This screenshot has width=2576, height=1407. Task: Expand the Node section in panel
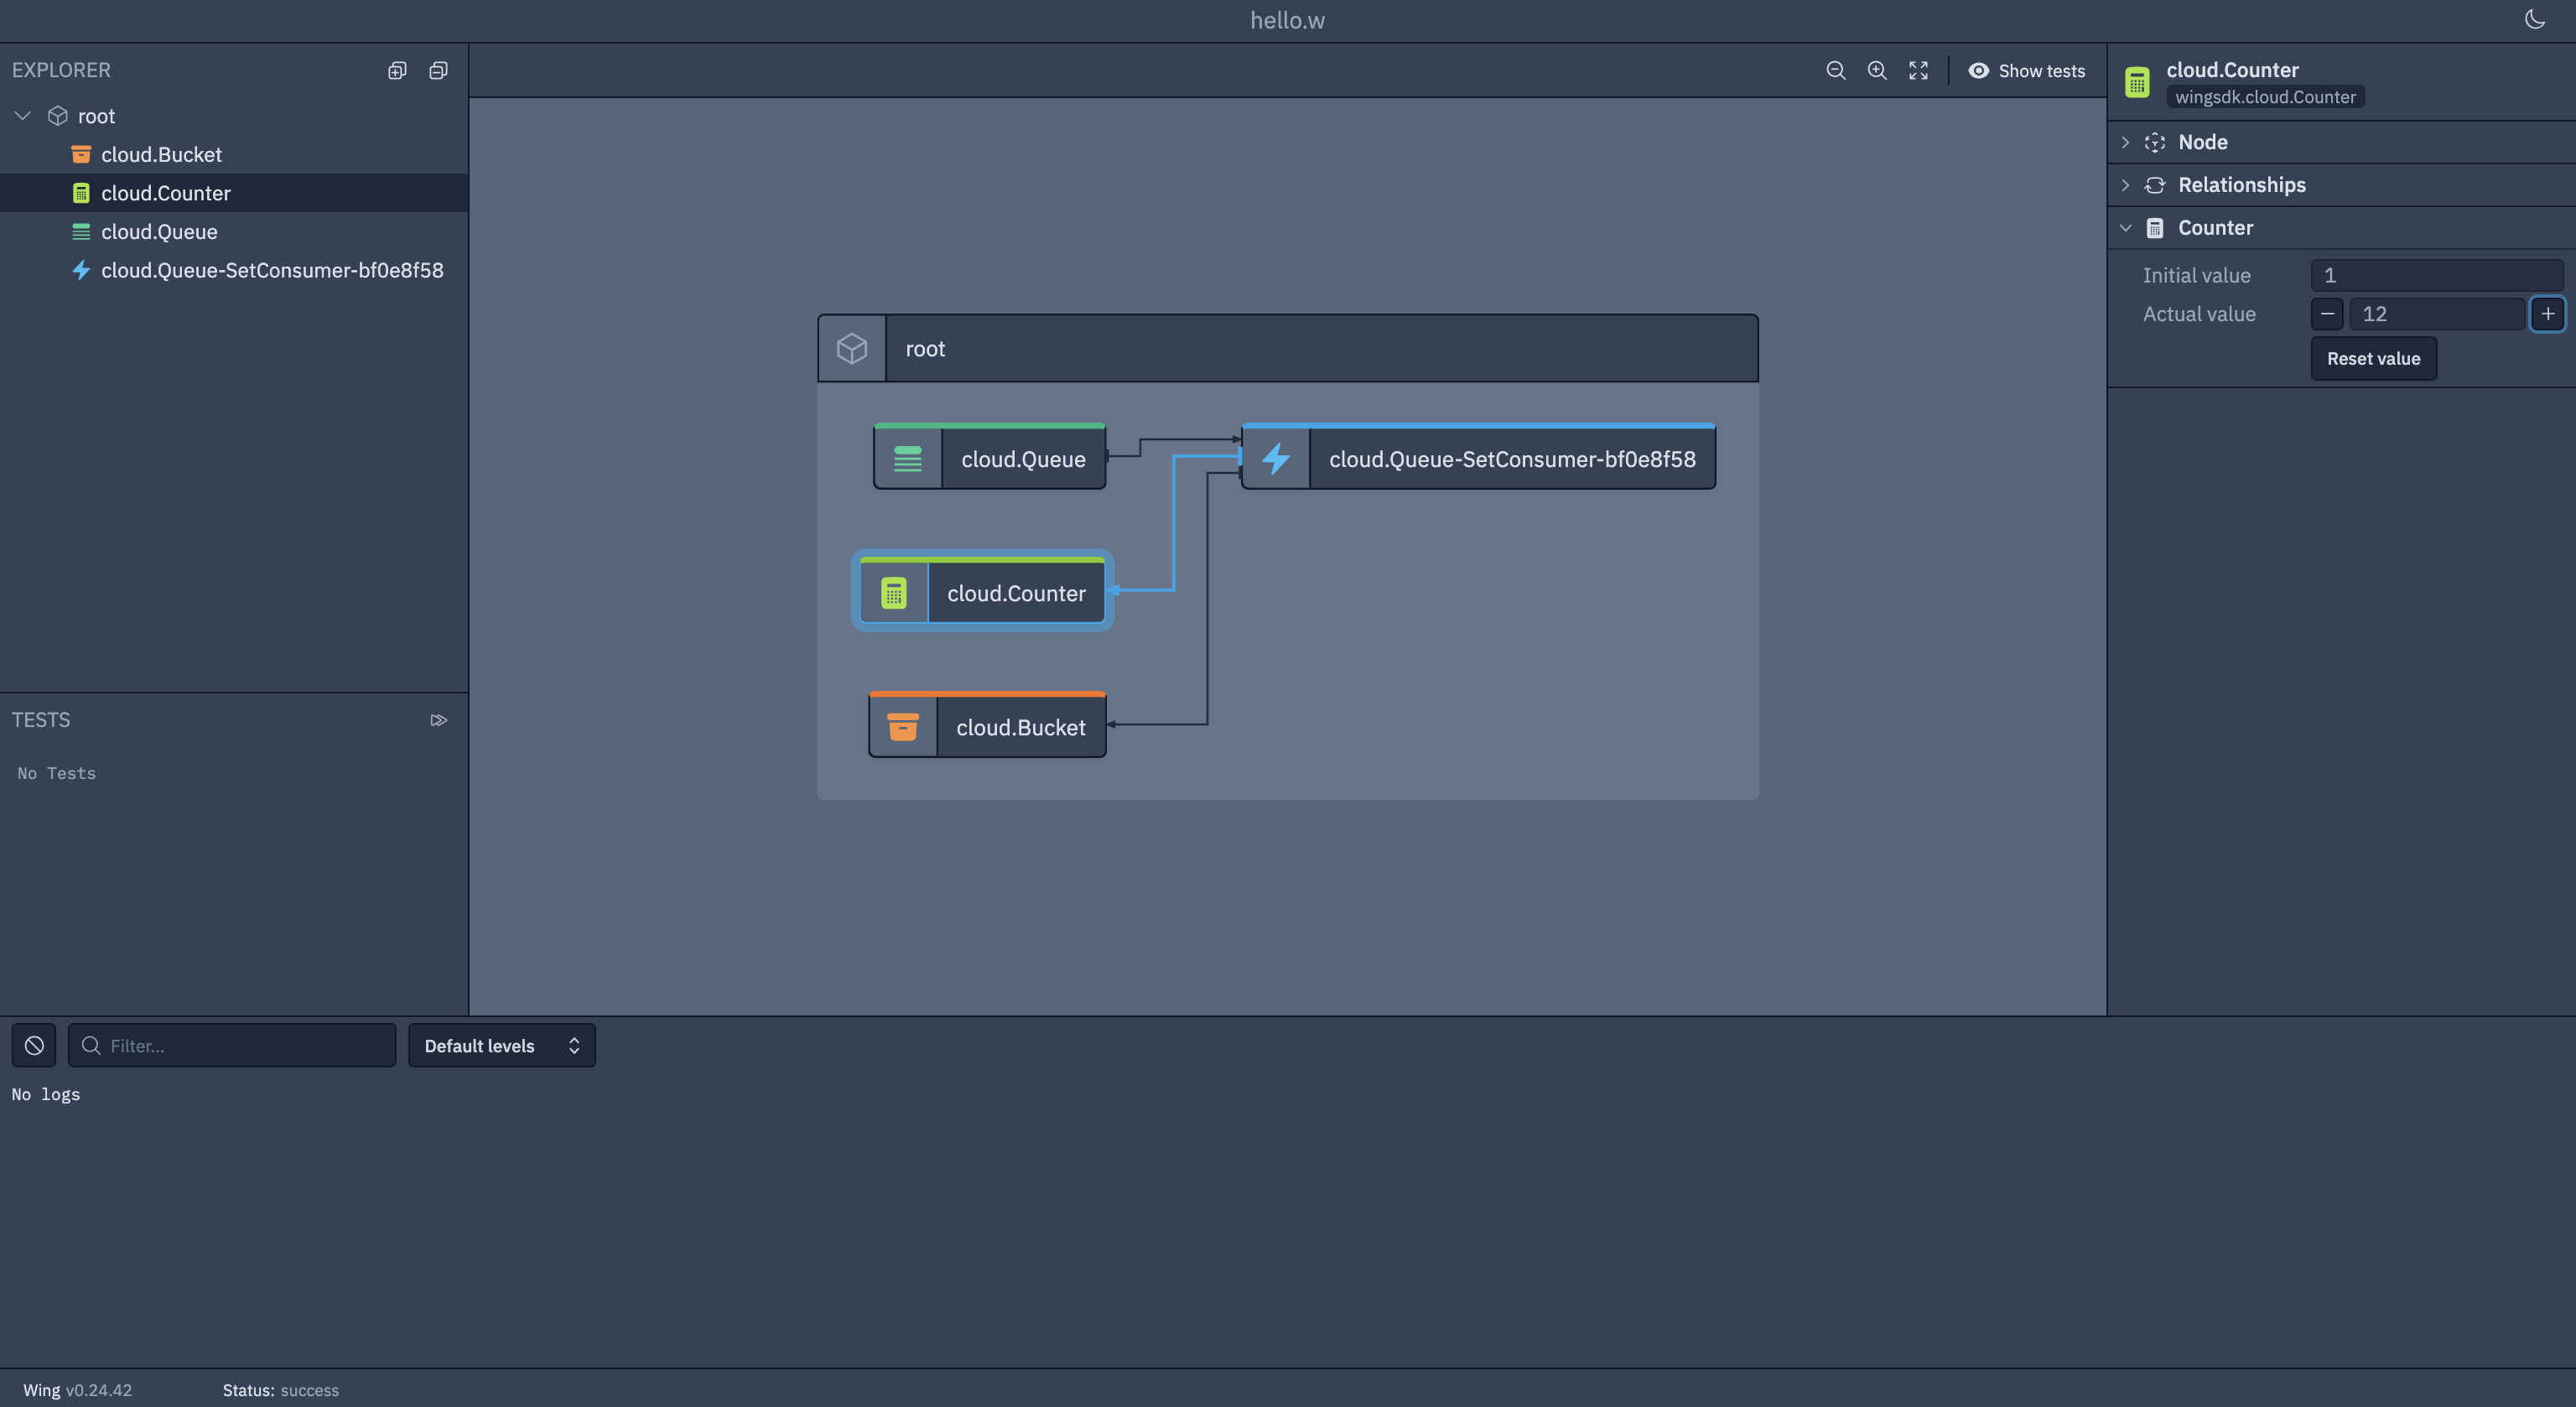pyautogui.click(x=2126, y=140)
